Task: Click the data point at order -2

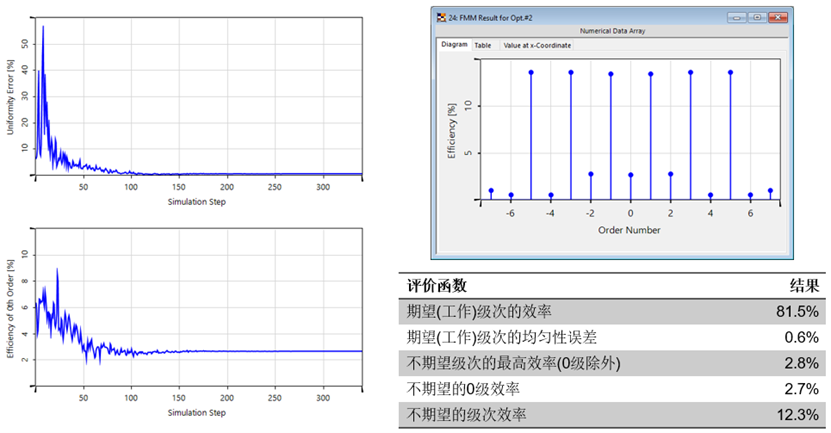Action: pos(591,174)
